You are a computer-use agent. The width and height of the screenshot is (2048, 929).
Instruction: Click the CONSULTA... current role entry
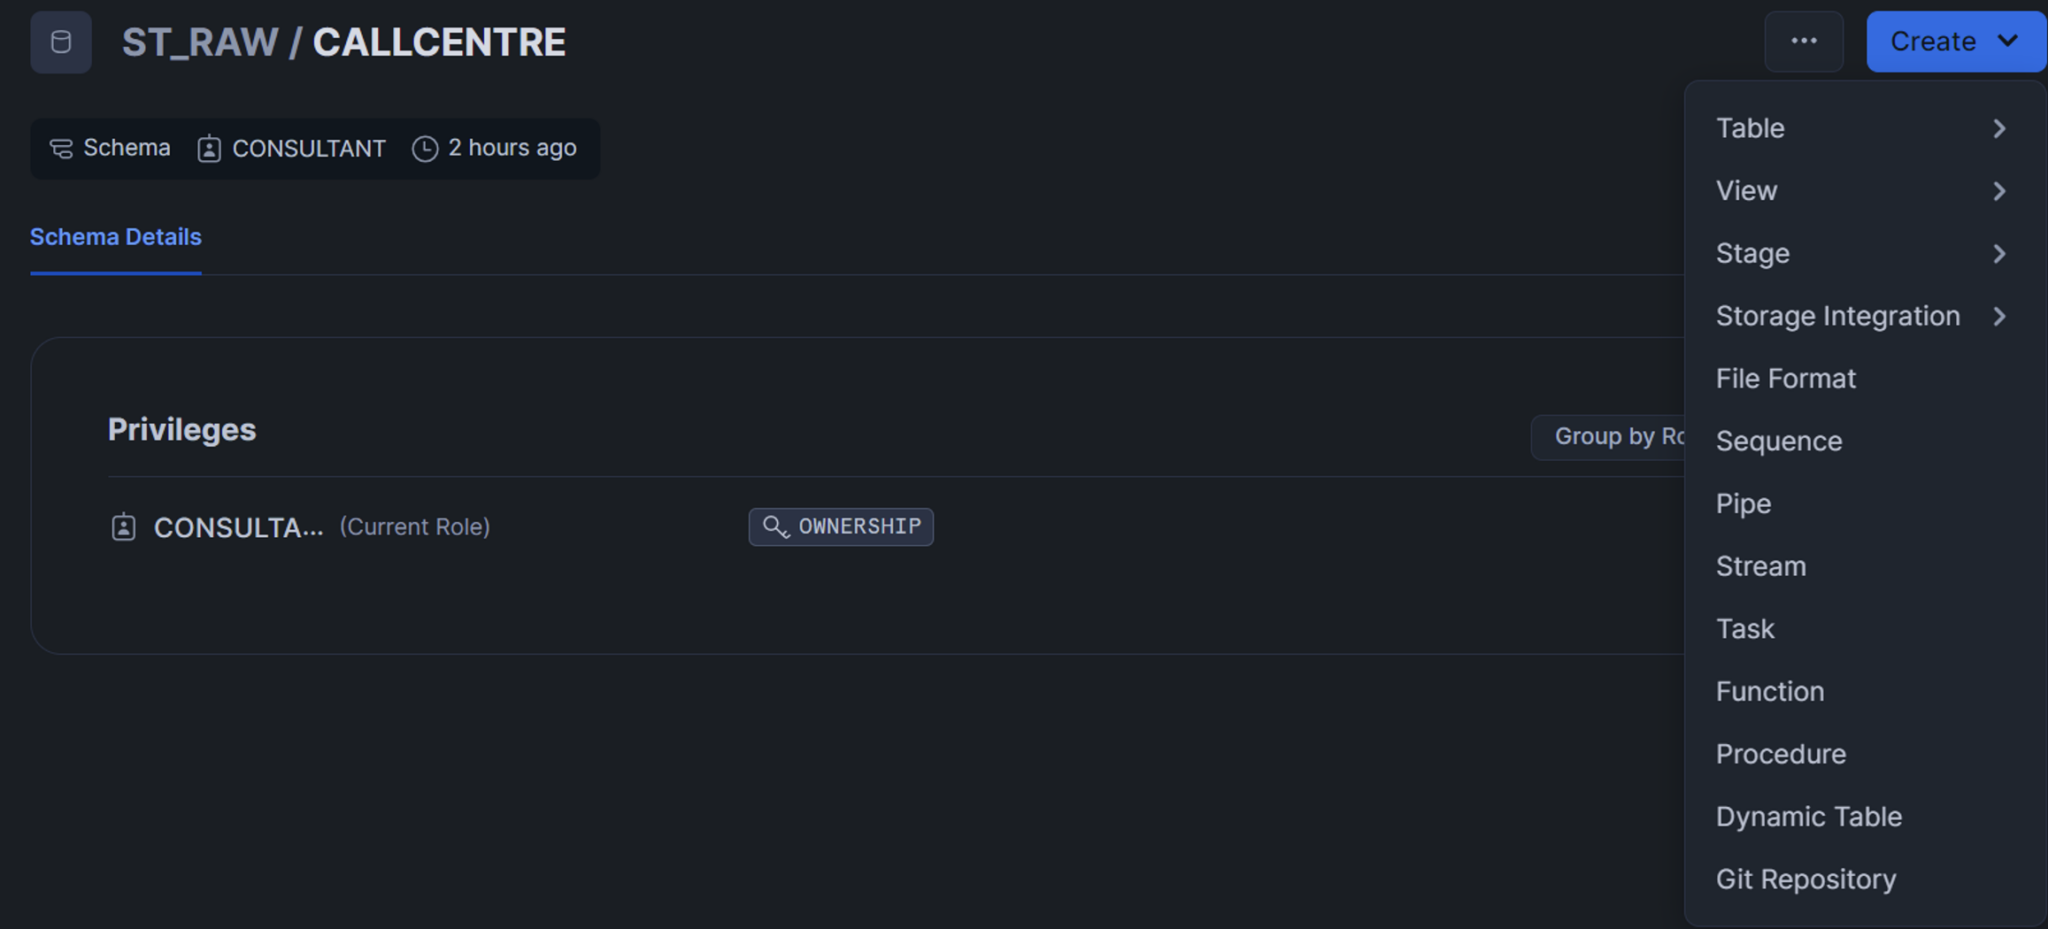coord(238,527)
